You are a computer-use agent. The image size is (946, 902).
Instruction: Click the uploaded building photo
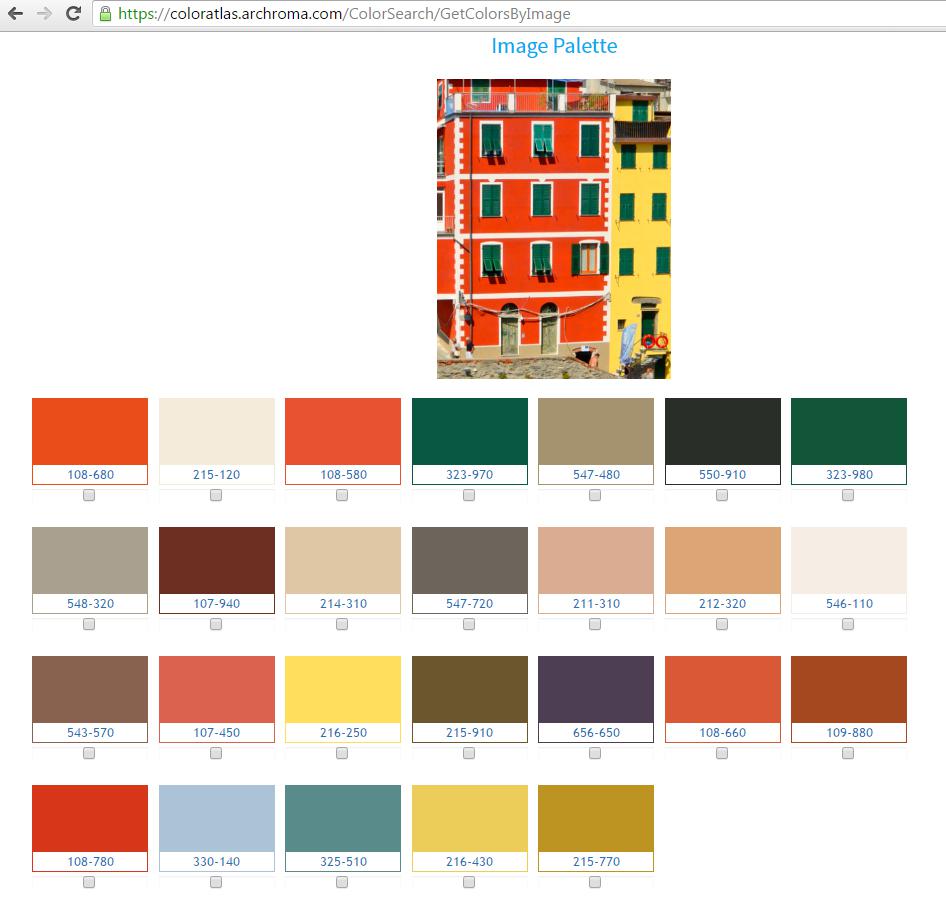553,229
